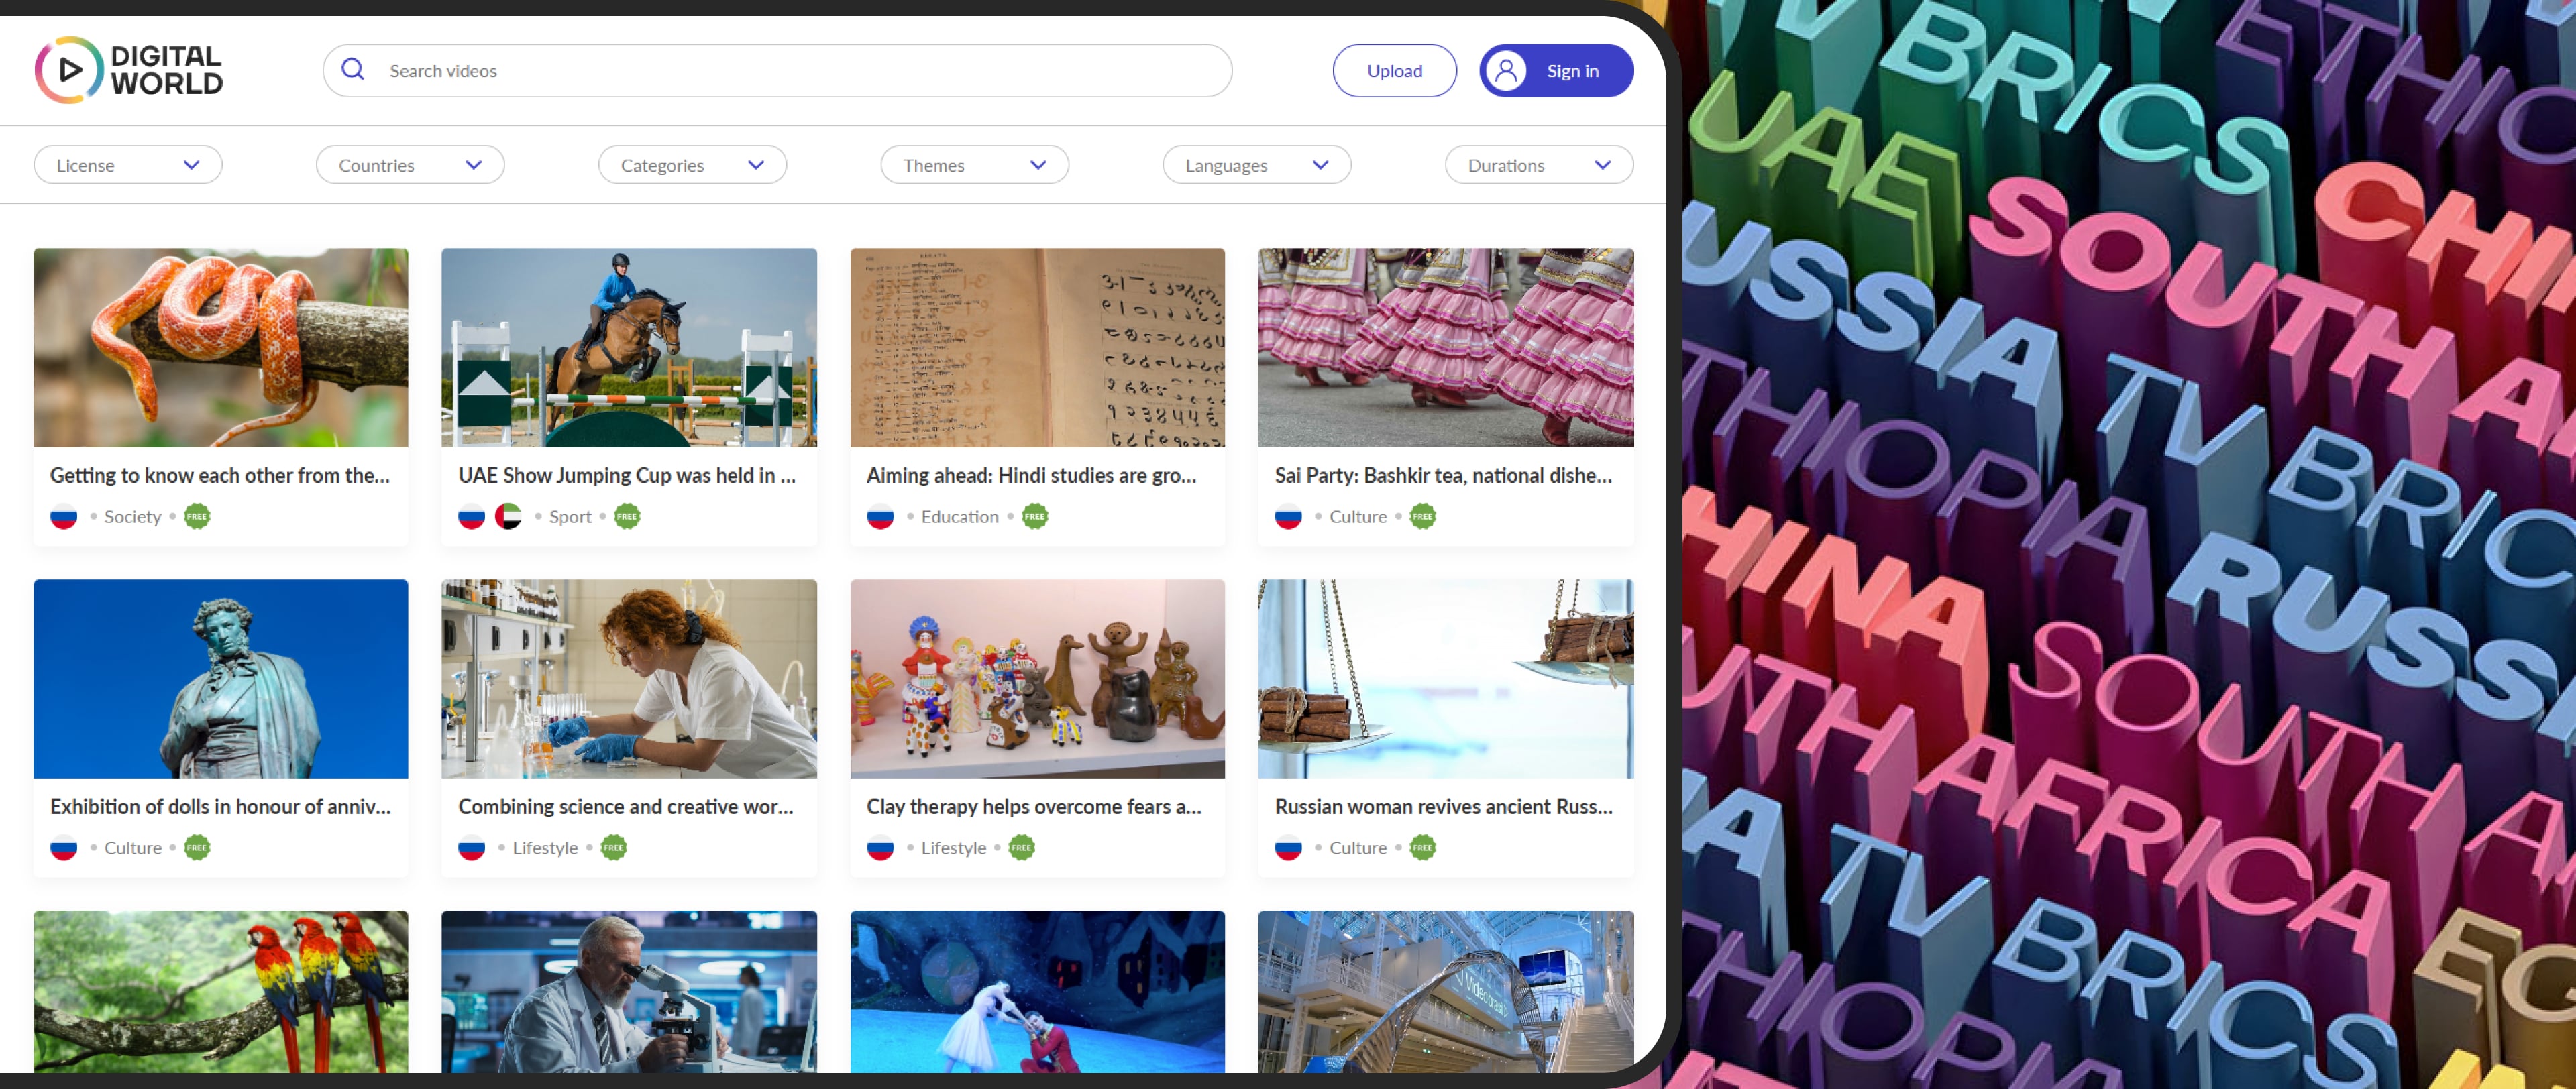Image resolution: width=2576 pixels, height=1089 pixels.
Task: Focus the Search videos field
Action: click(777, 71)
